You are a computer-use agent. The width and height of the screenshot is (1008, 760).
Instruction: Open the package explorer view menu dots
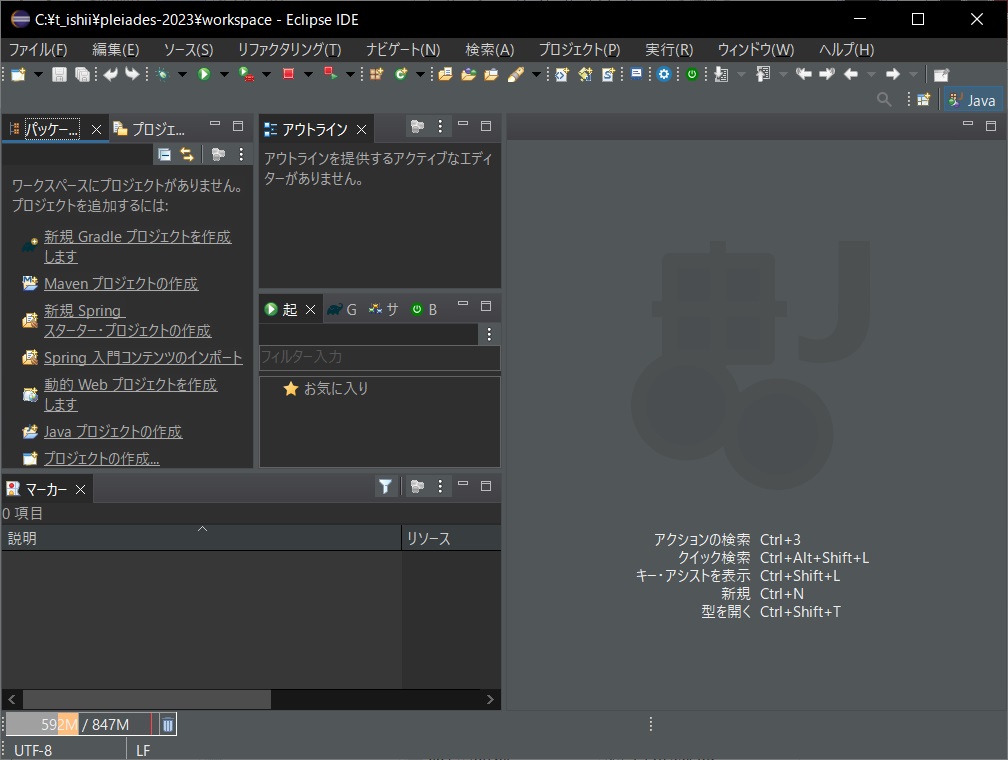pyautogui.click(x=241, y=154)
